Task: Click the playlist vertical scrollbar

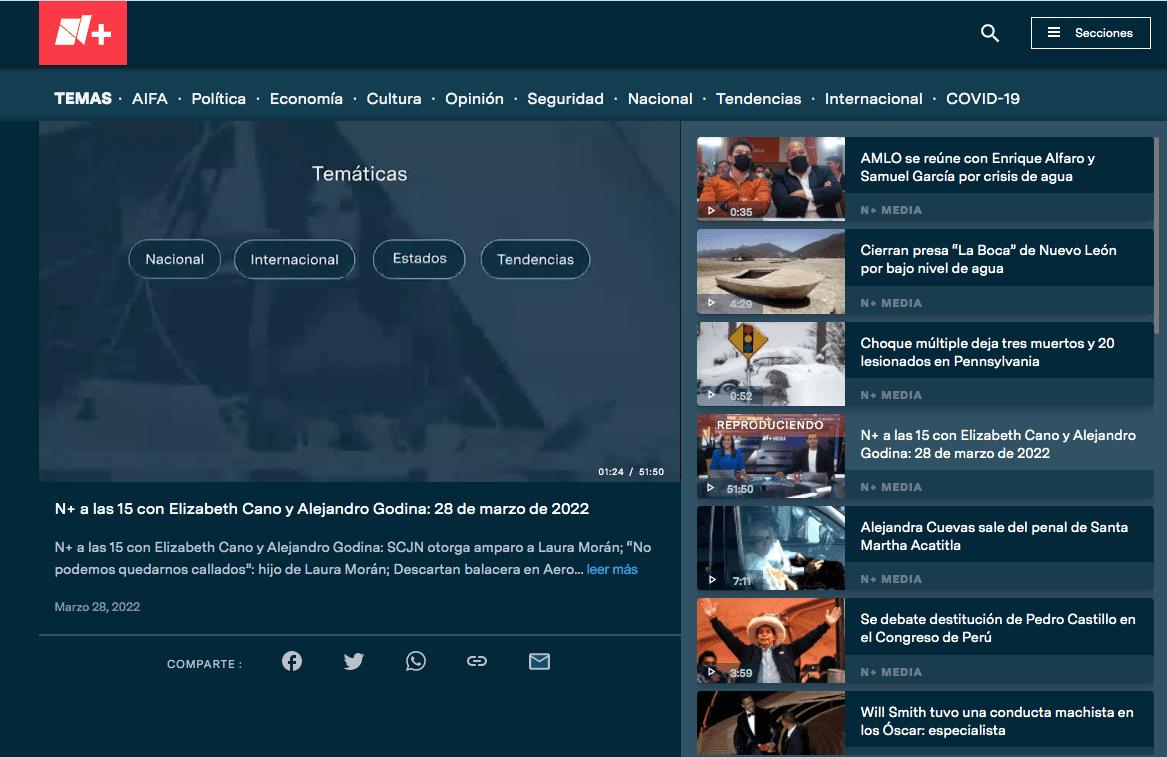Action: pos(1156,234)
